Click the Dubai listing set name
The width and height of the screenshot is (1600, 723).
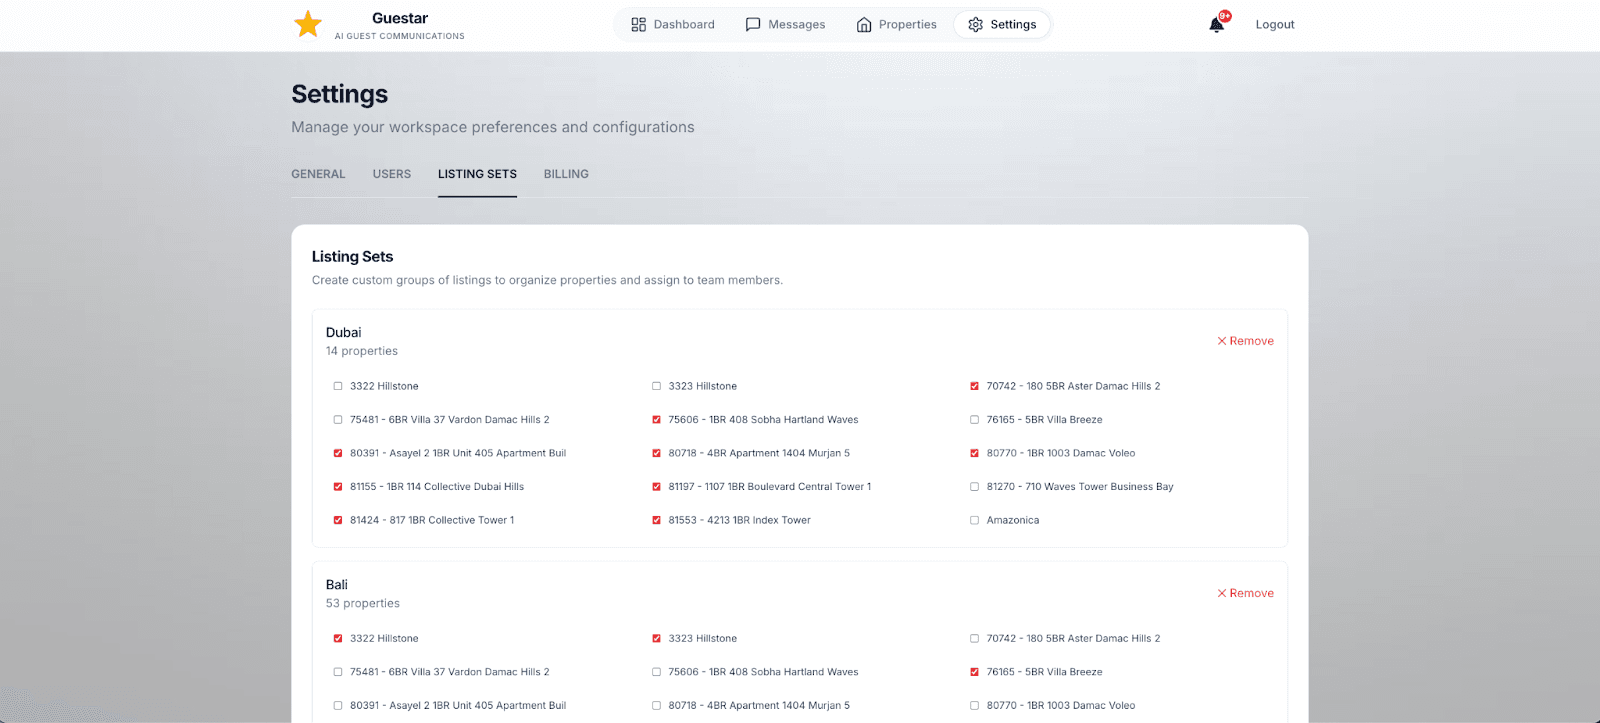(343, 332)
